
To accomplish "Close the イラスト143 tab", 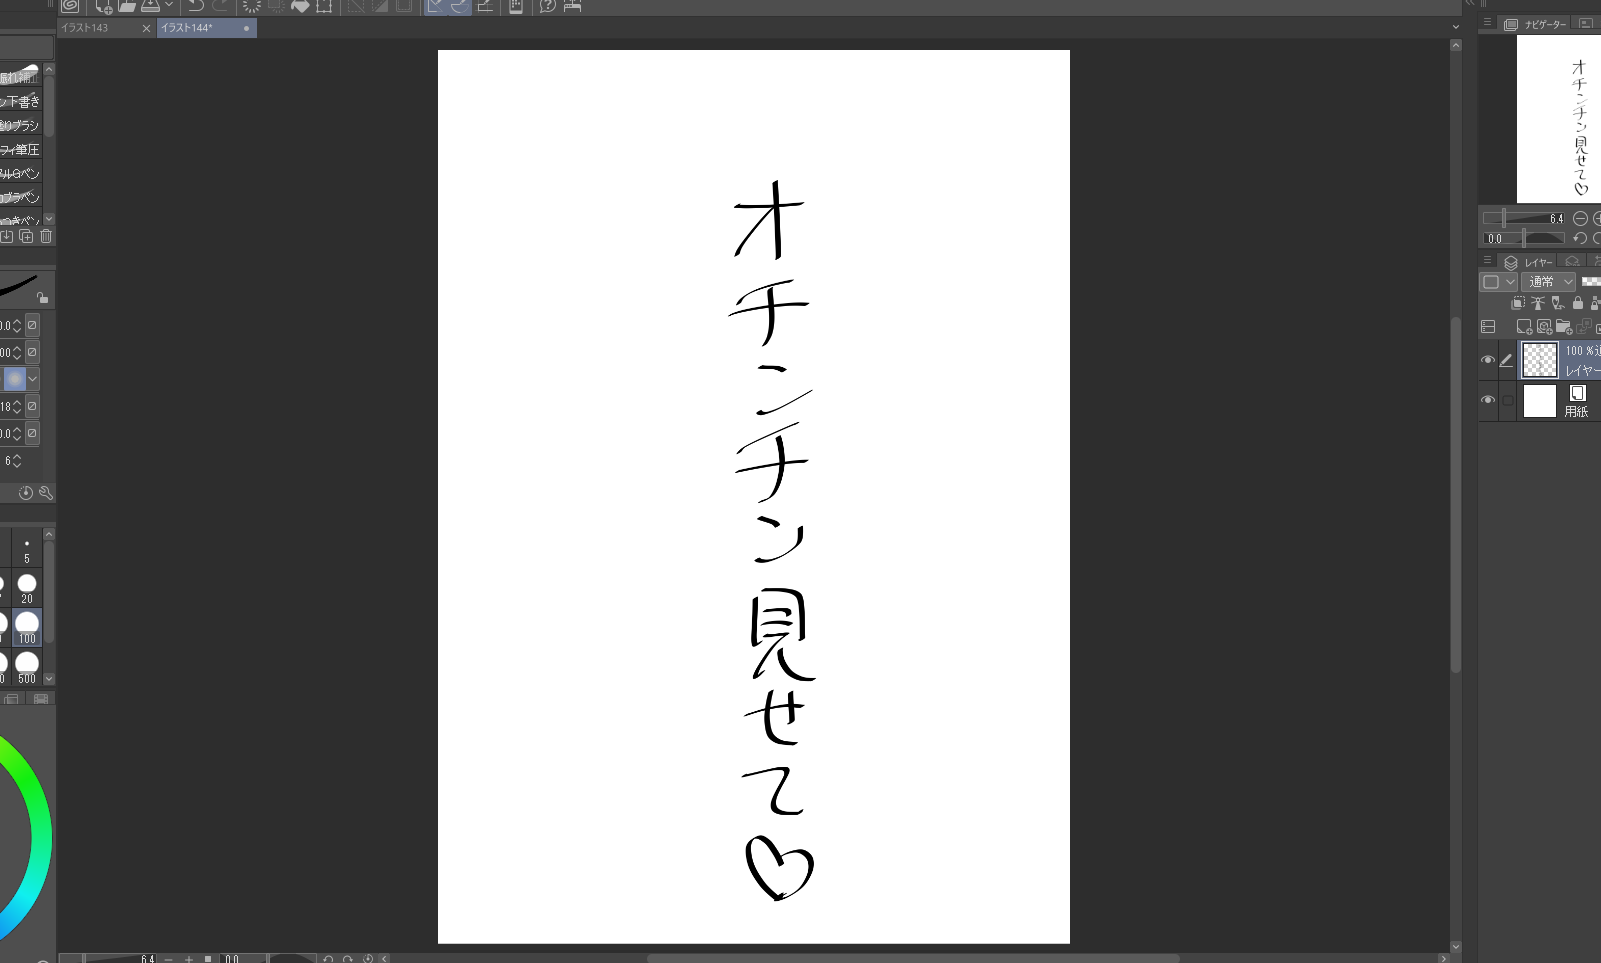I will 147,28.
